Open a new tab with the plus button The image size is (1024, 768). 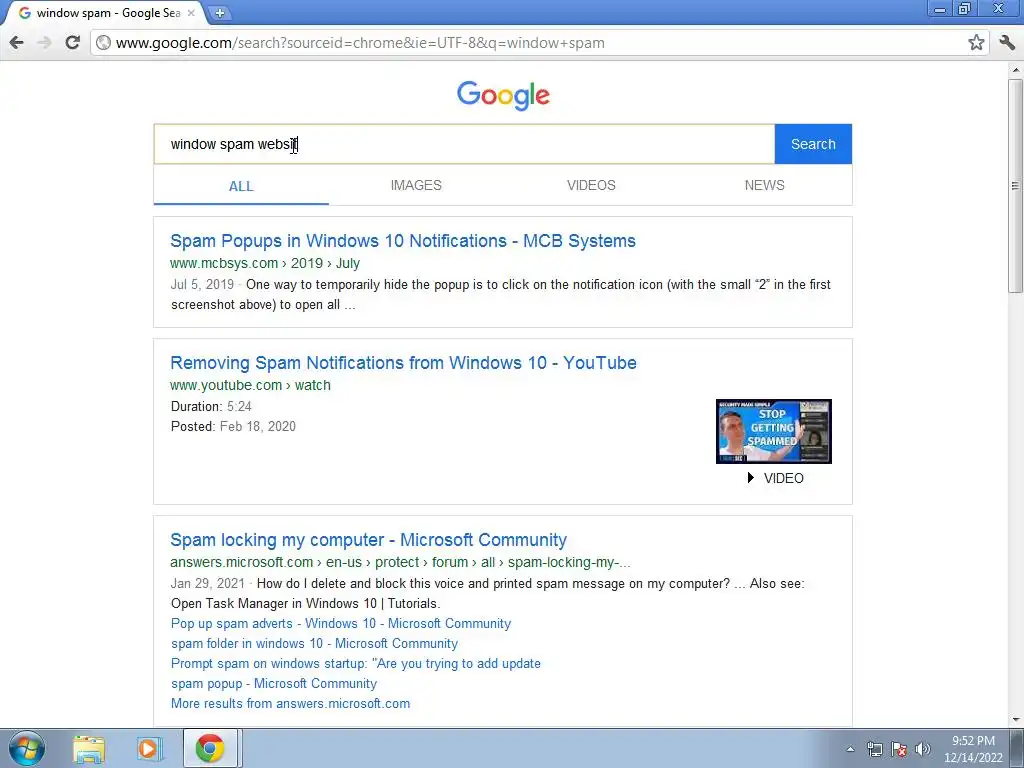click(x=220, y=13)
